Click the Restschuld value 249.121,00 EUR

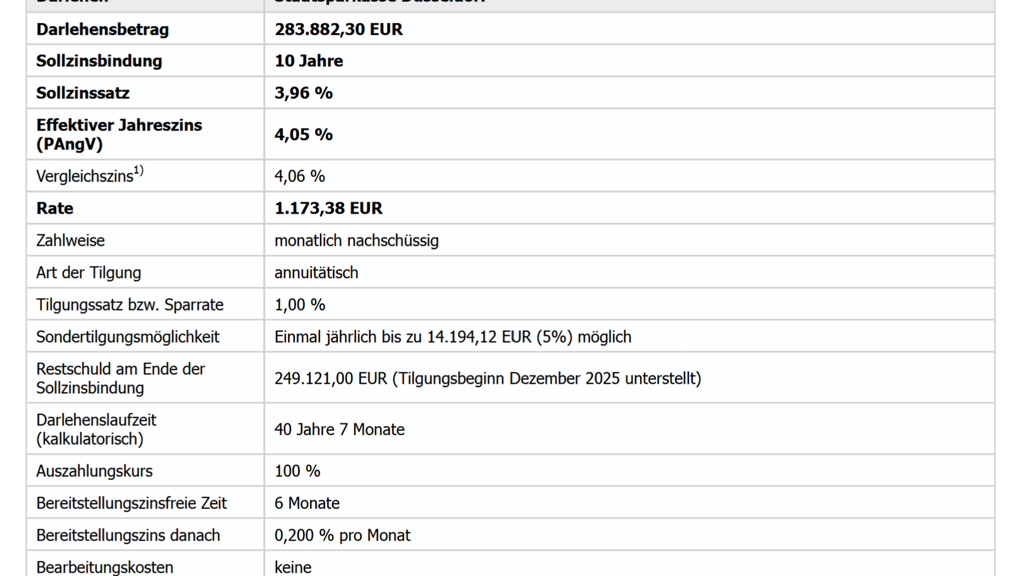point(330,378)
